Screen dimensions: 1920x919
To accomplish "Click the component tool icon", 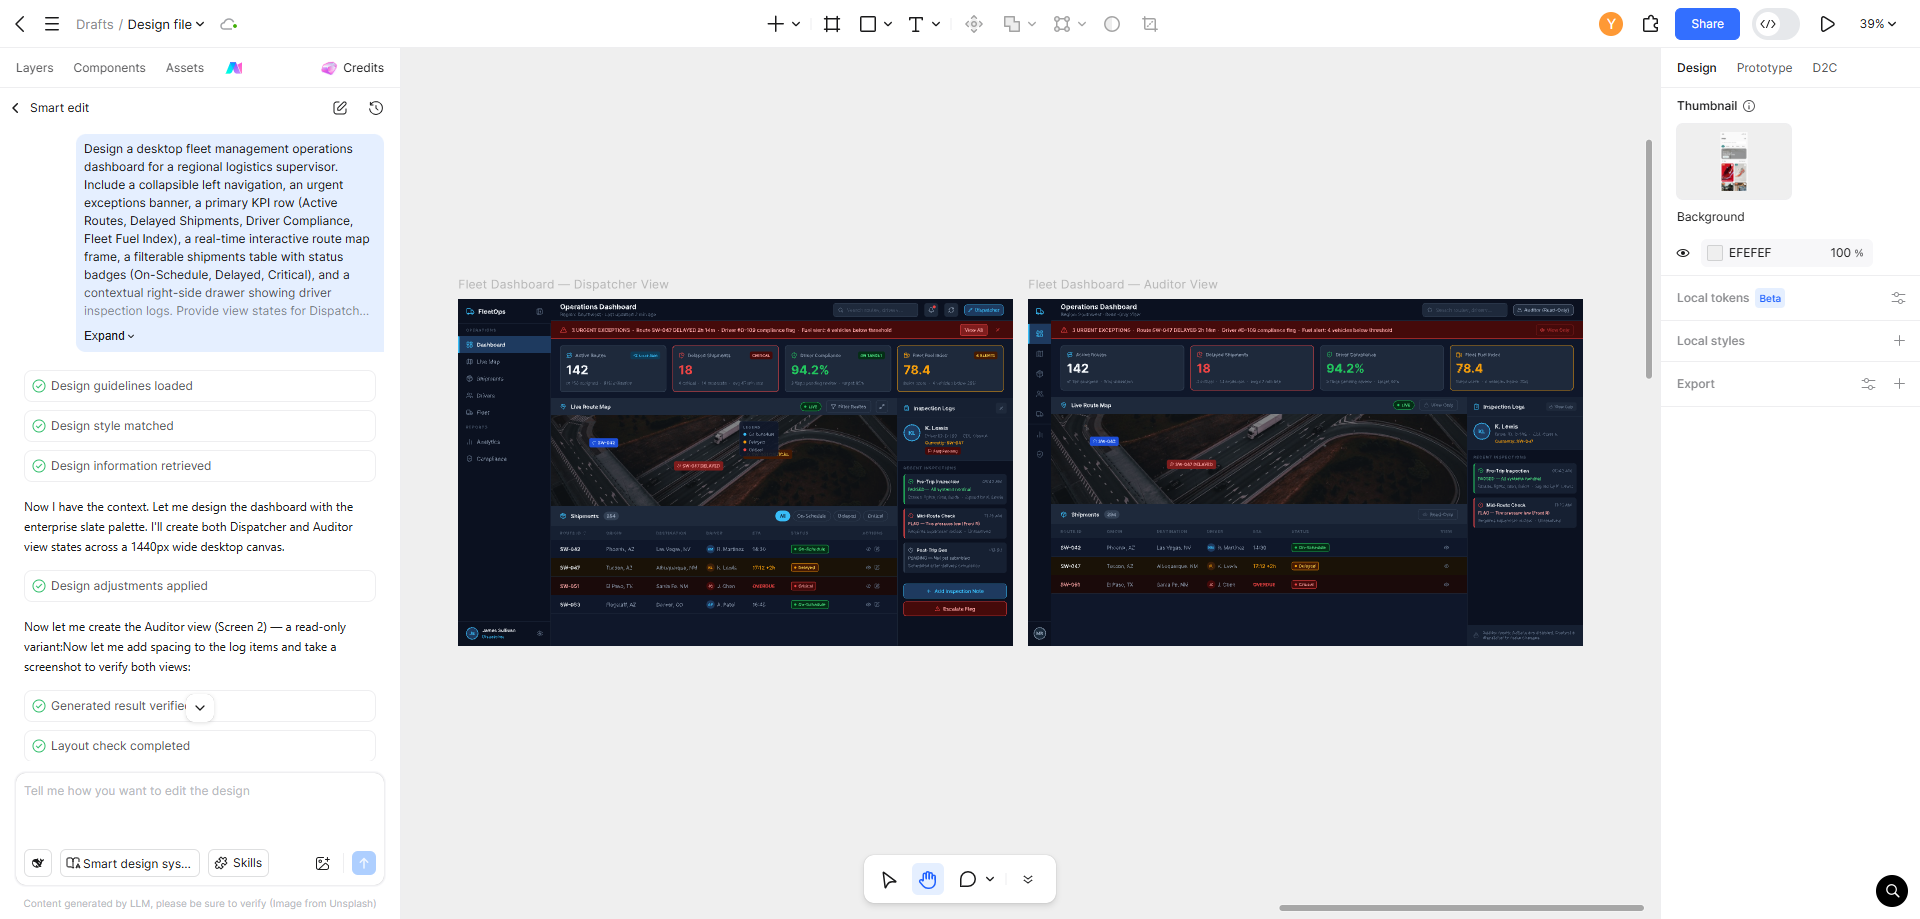I will 974,24.
